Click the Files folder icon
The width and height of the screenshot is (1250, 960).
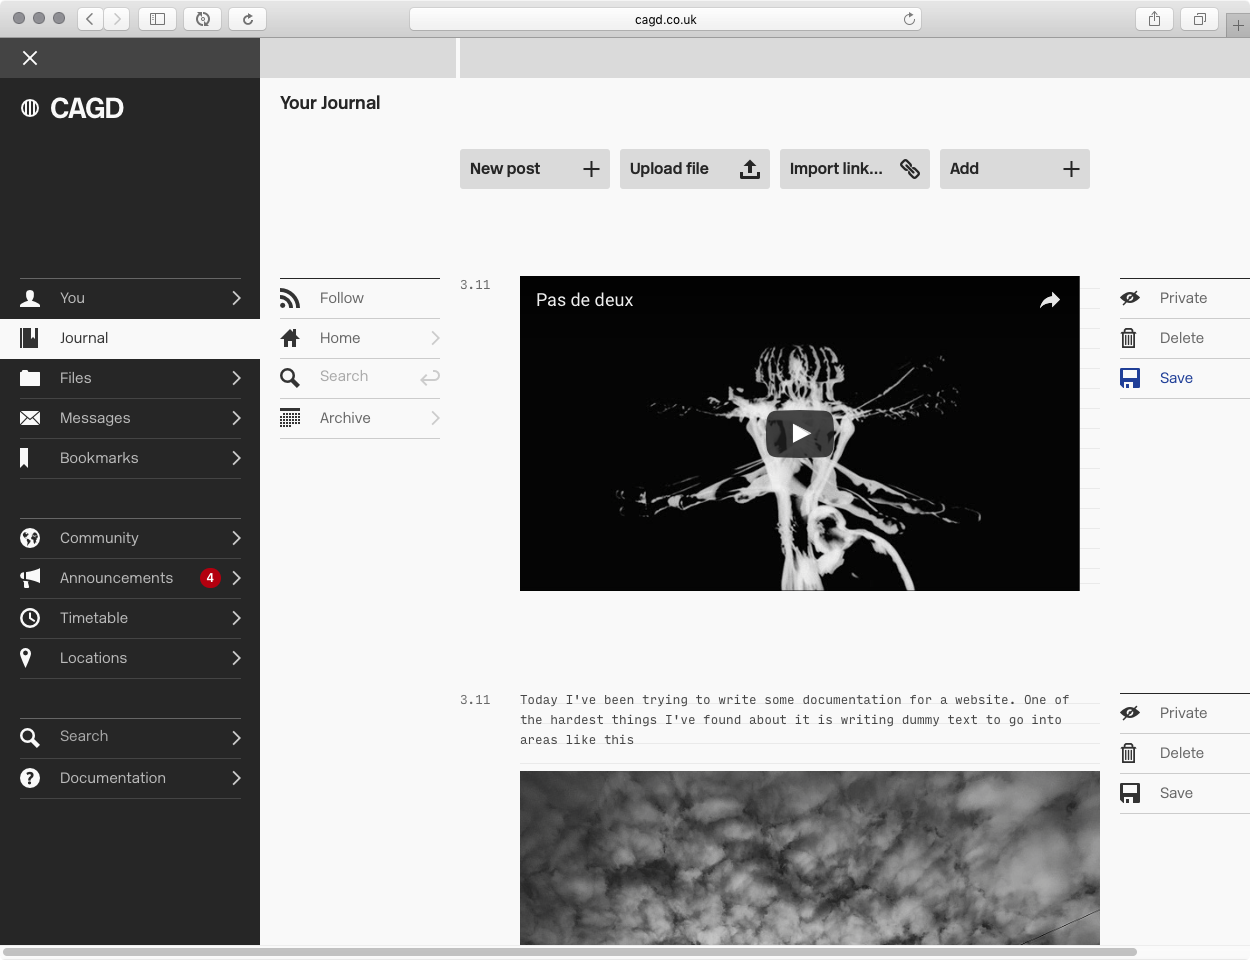tap(30, 378)
